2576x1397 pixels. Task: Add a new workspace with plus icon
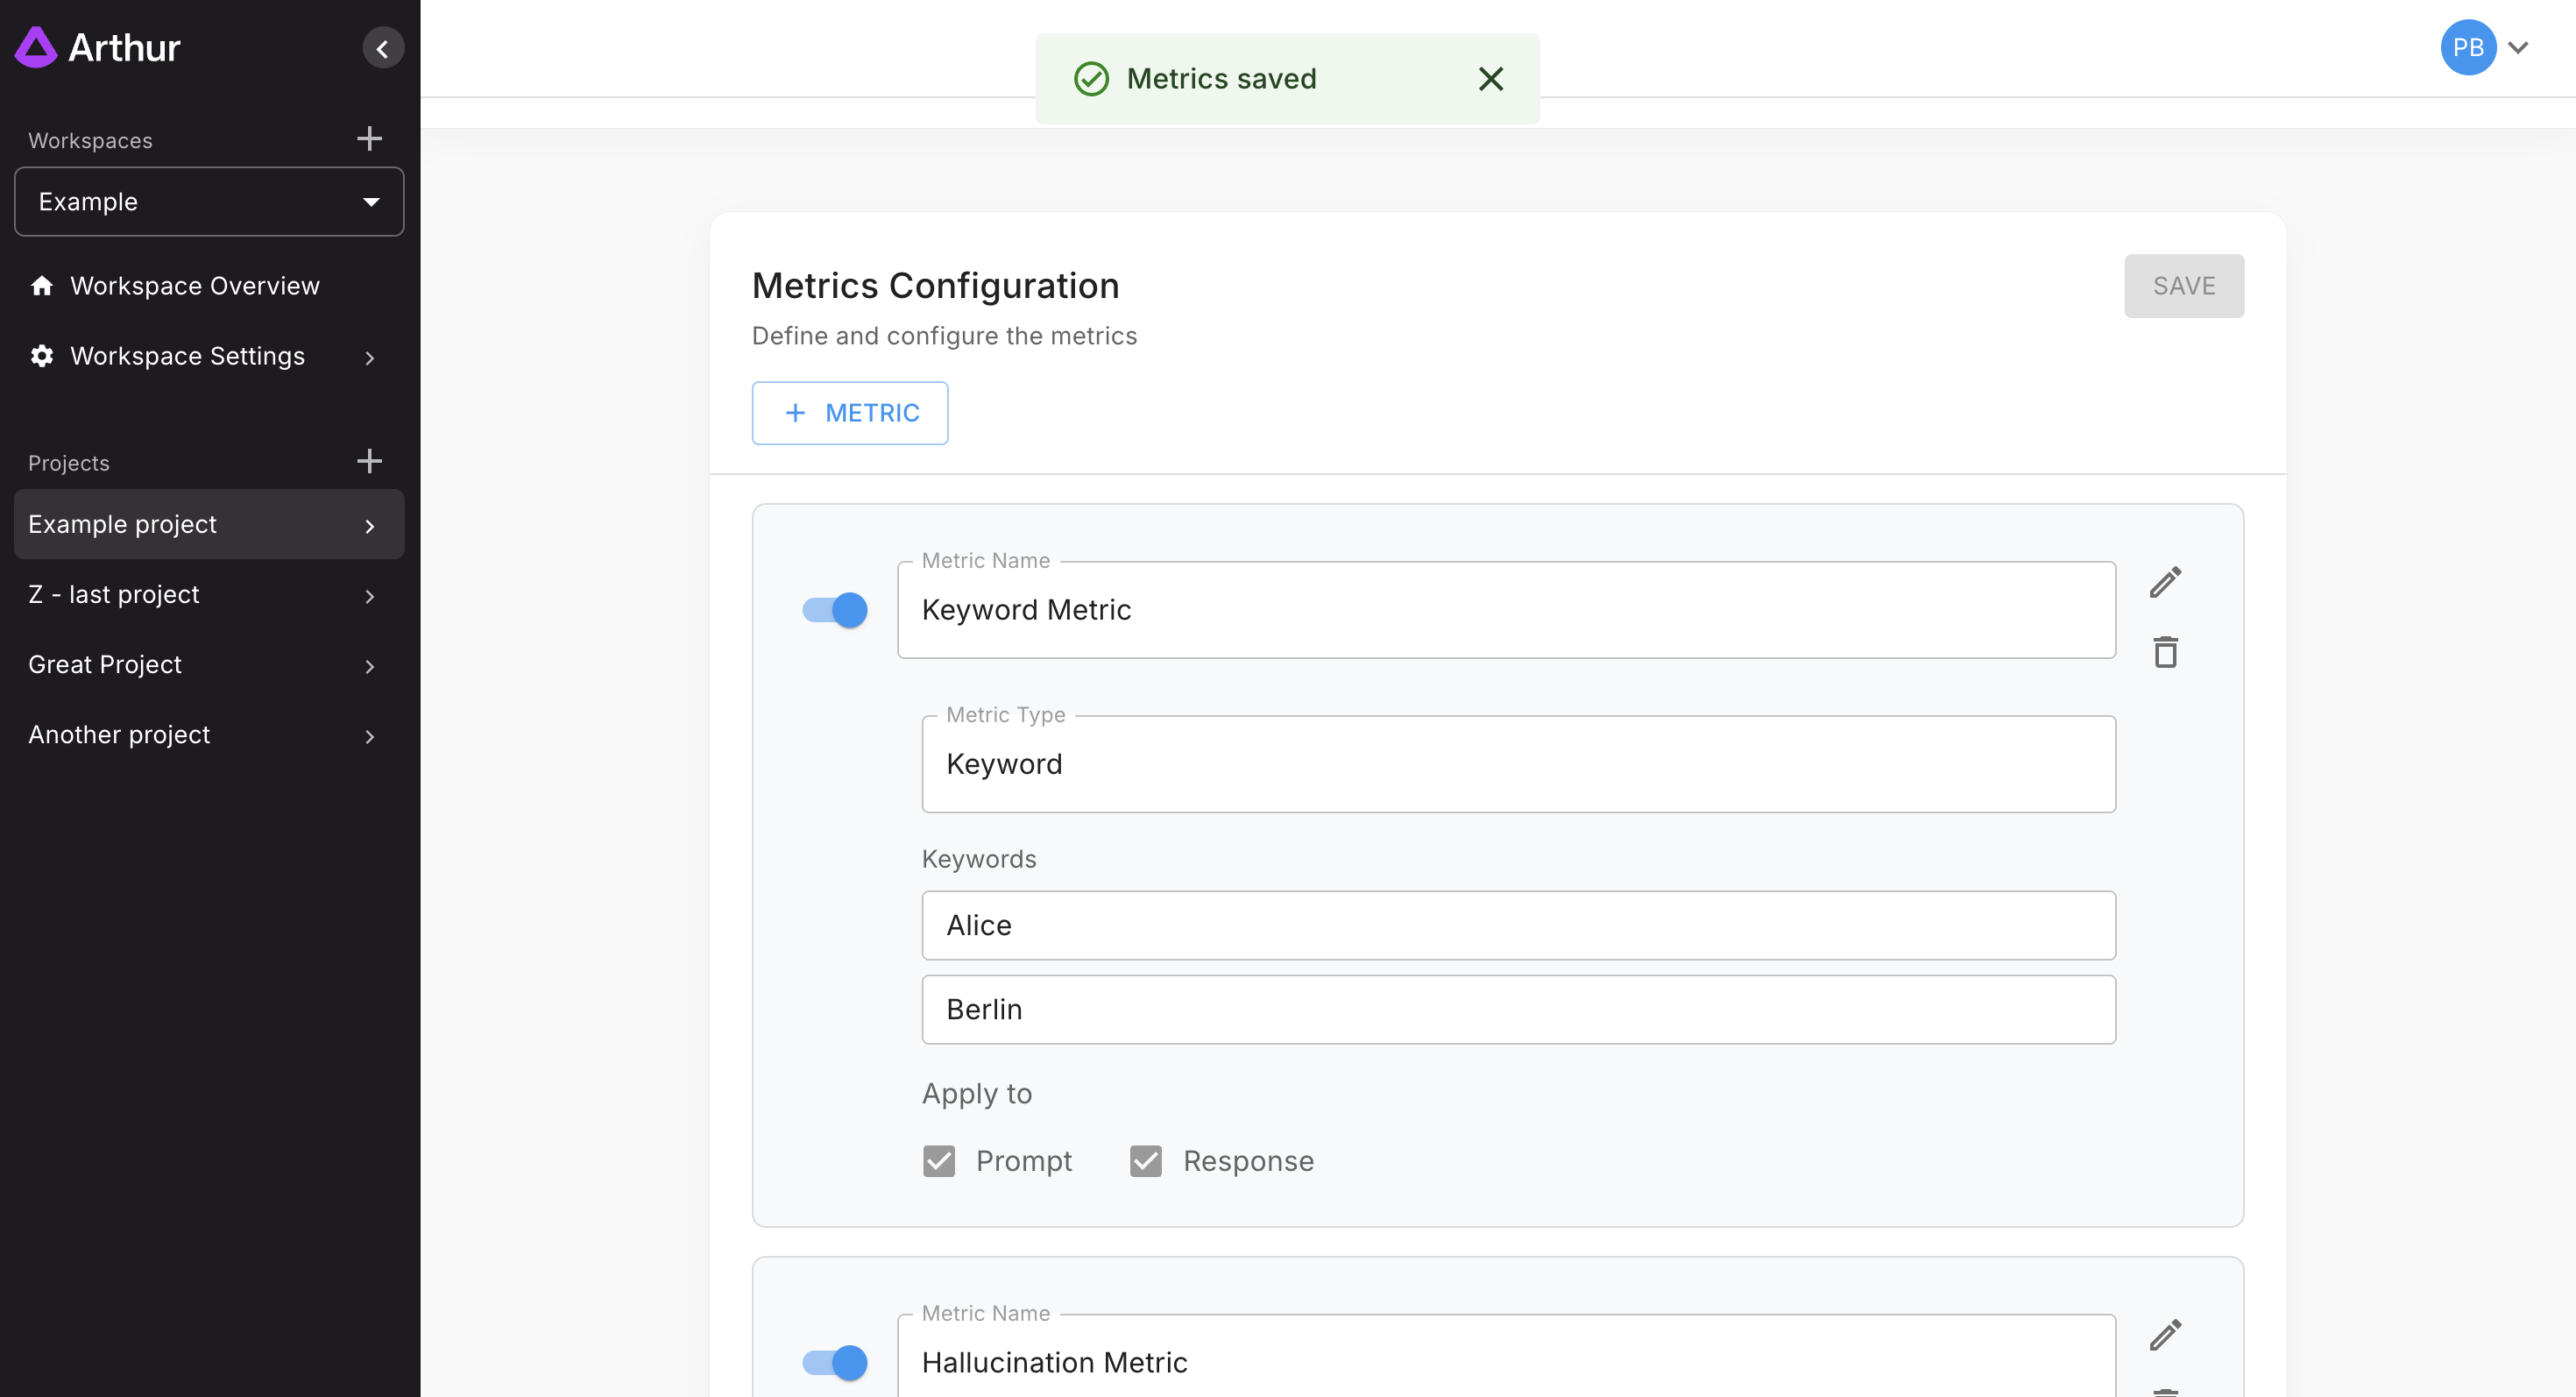(x=369, y=138)
